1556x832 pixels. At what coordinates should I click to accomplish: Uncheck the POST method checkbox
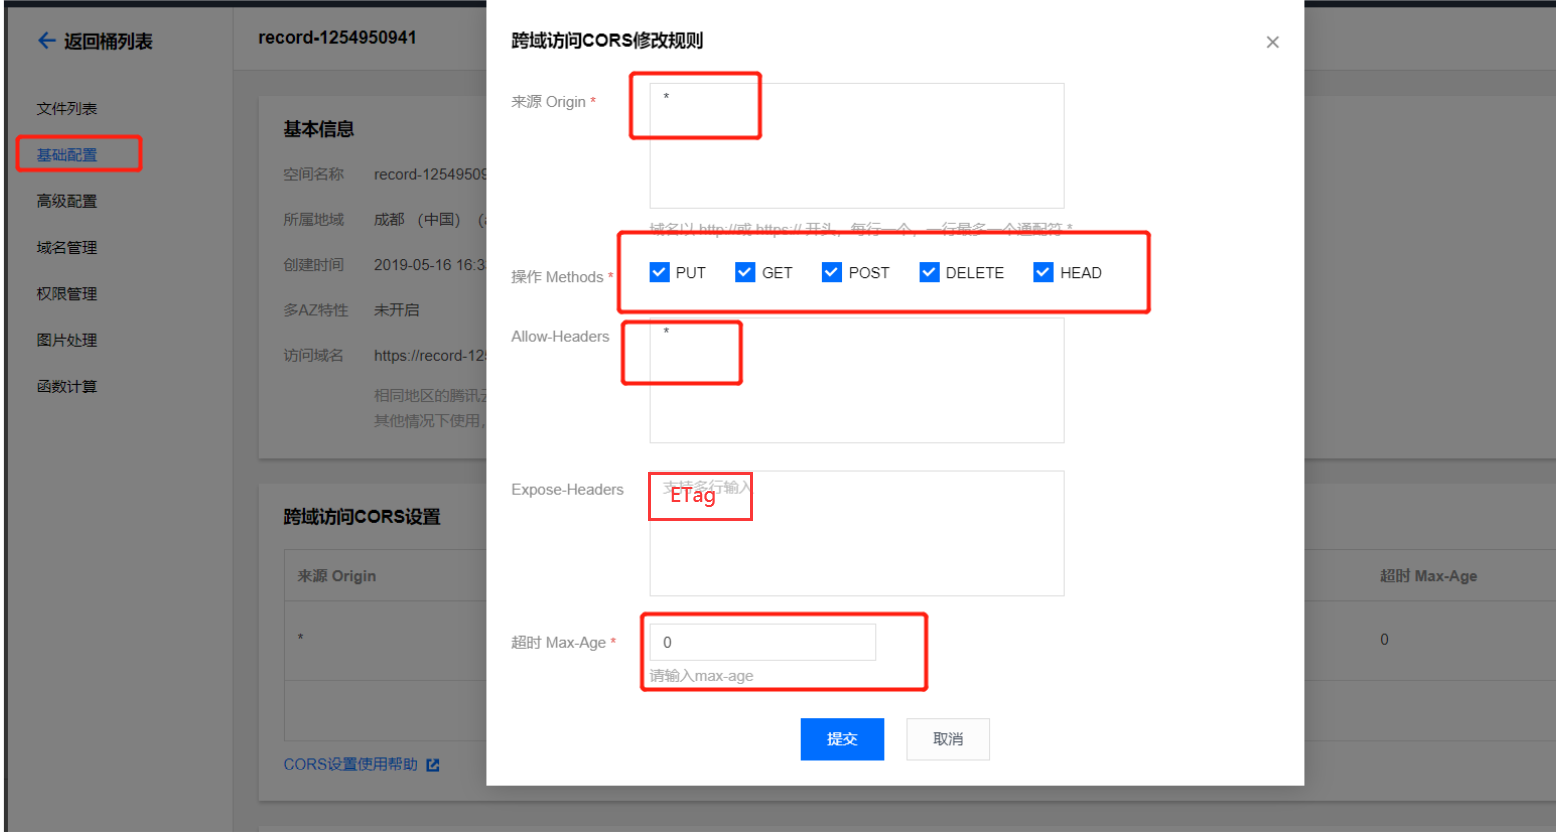pyautogui.click(x=832, y=272)
